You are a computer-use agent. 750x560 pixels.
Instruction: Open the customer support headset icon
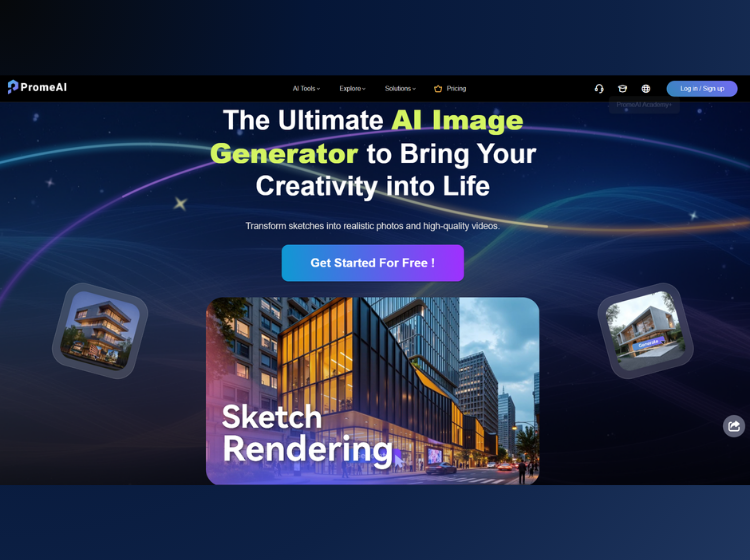[599, 88]
